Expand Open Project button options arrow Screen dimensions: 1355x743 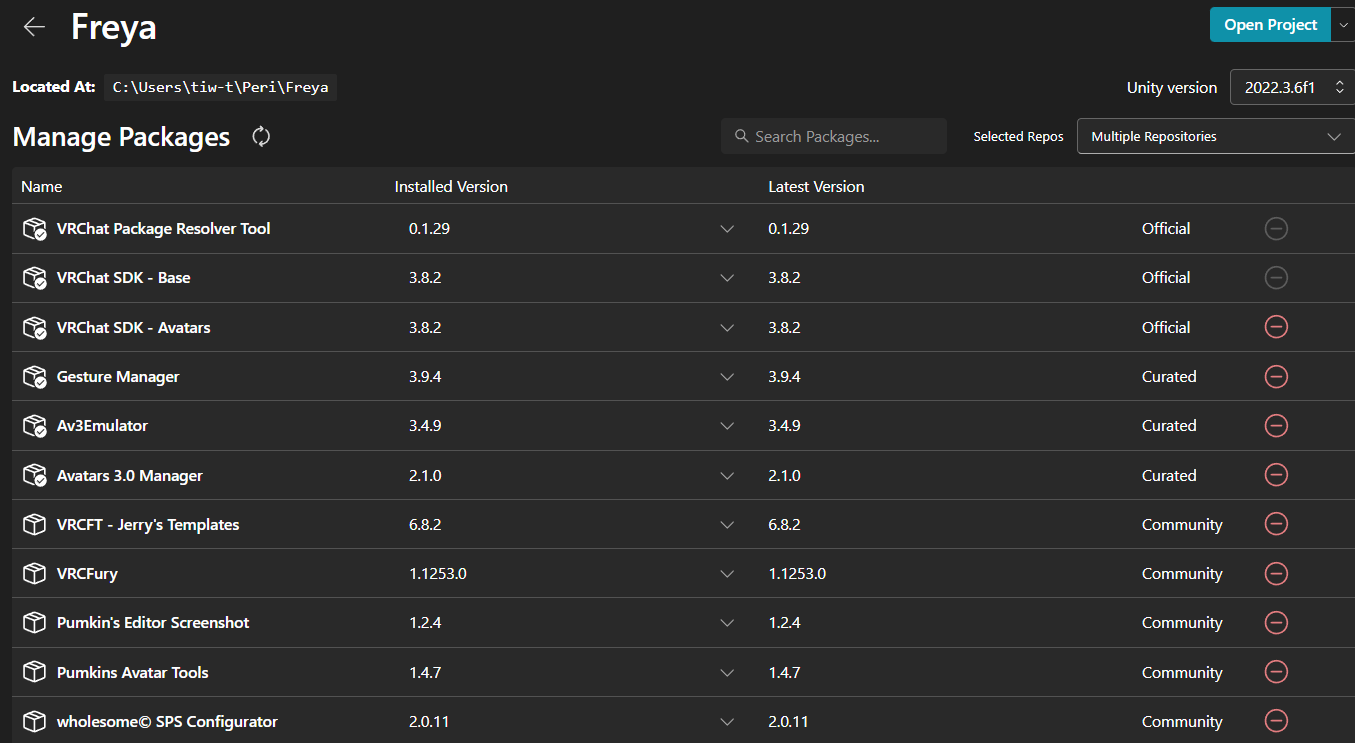[x=1343, y=25]
